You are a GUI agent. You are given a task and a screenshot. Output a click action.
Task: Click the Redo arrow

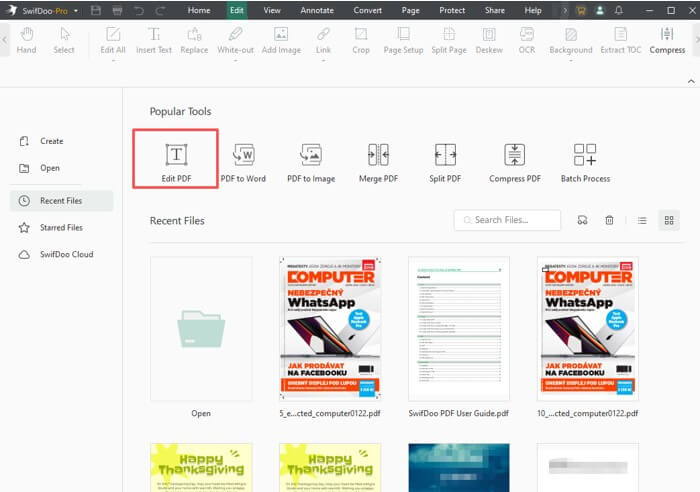click(x=160, y=10)
